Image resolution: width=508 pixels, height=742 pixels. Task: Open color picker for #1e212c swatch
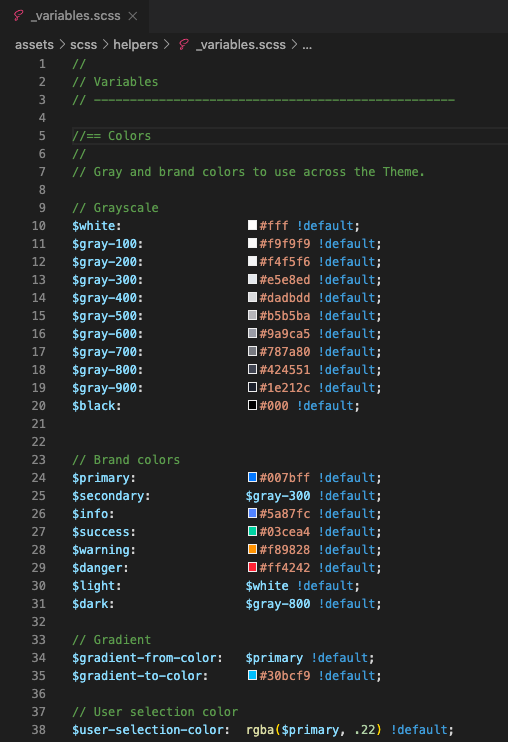[253, 387]
